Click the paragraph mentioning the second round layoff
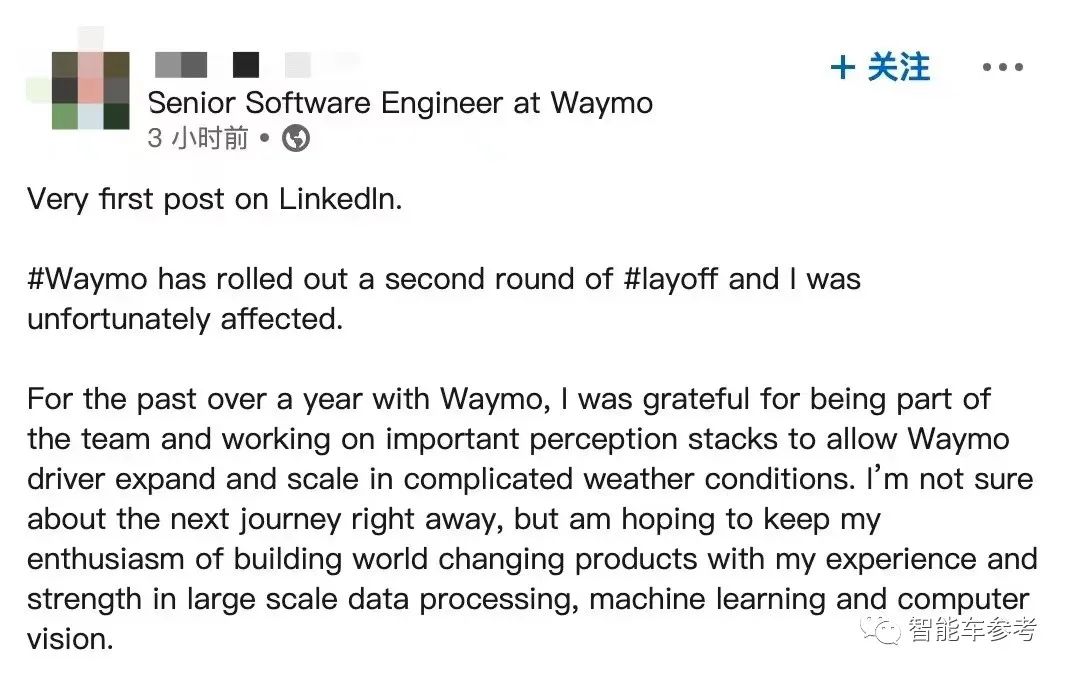Image resolution: width=1072 pixels, height=676 pixels. pos(440,298)
